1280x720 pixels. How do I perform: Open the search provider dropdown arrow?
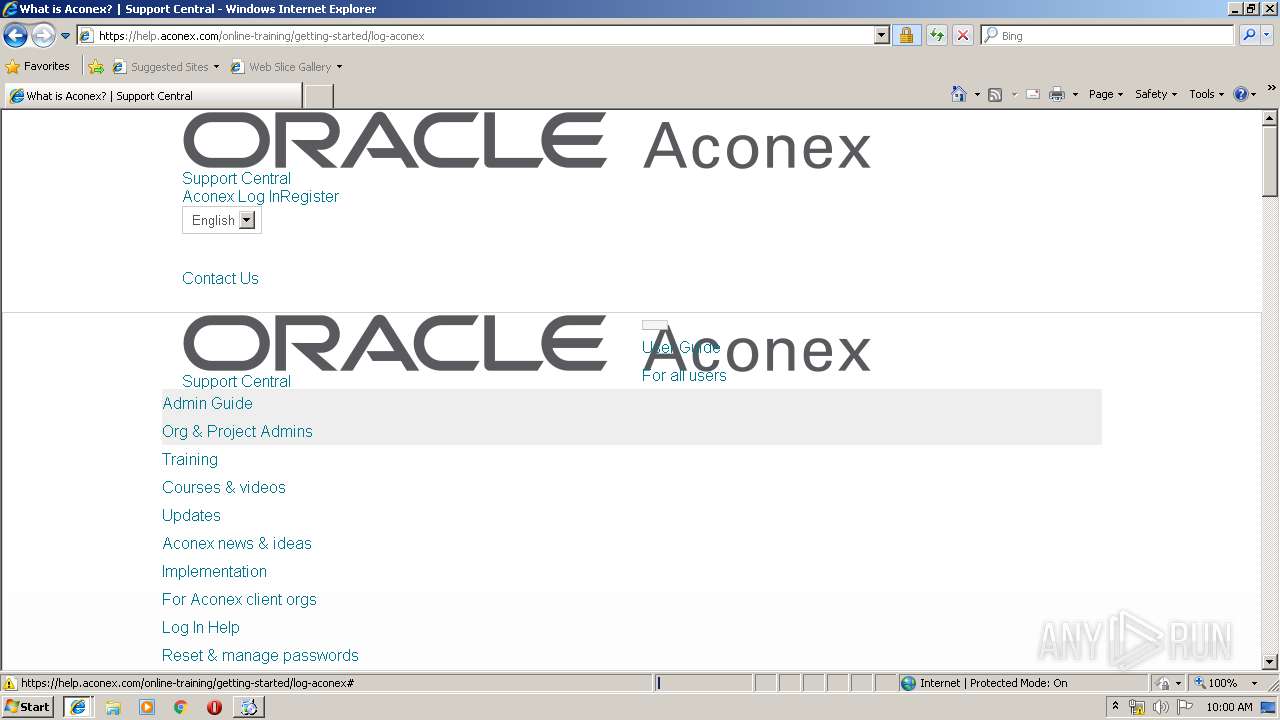1267,35
